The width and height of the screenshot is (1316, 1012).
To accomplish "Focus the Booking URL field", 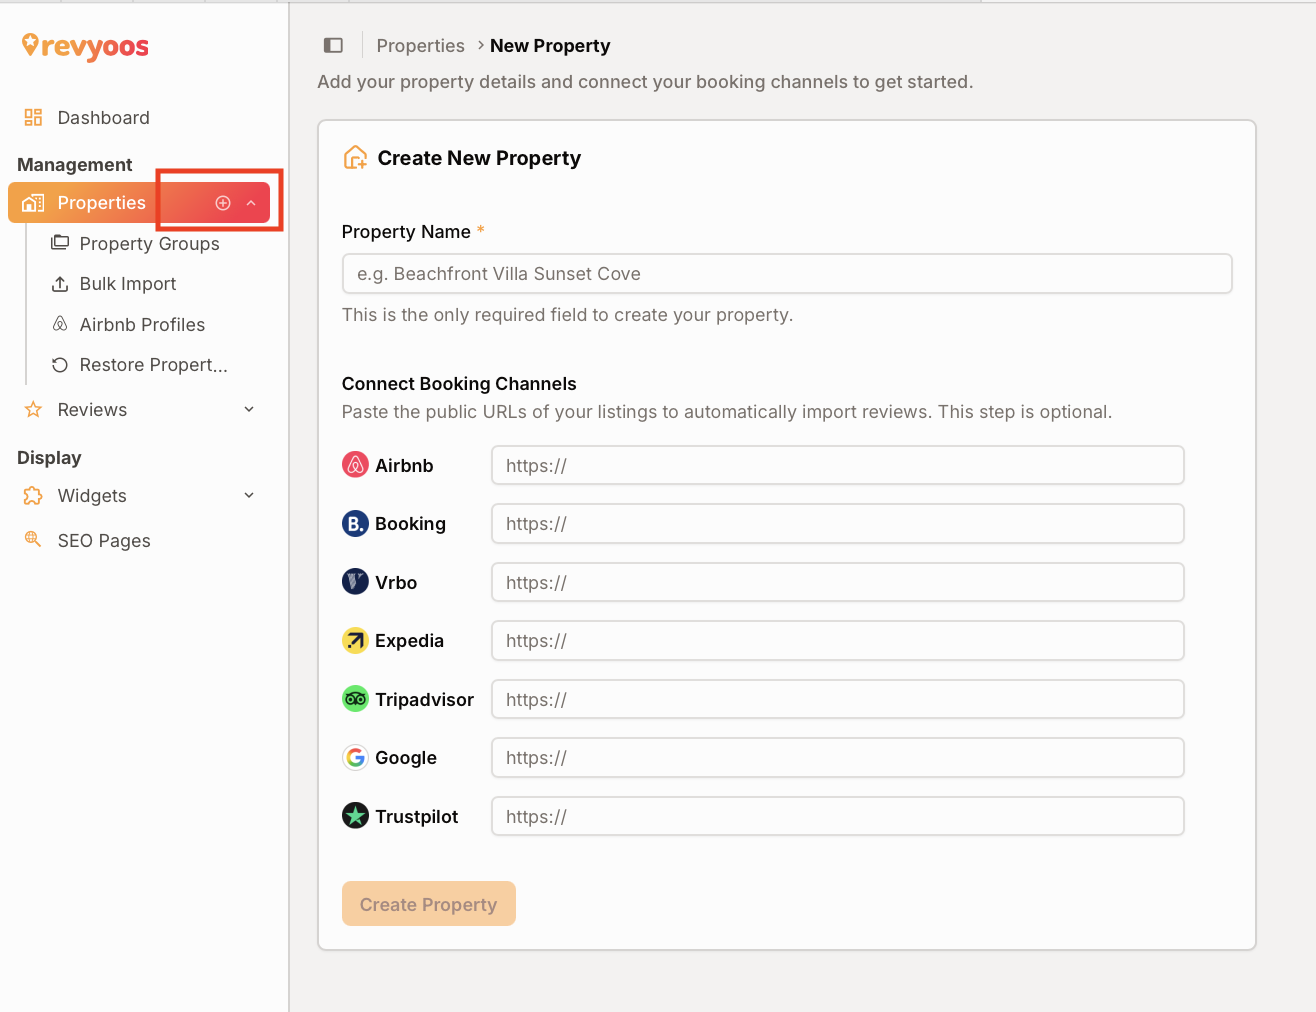I will 838,524.
